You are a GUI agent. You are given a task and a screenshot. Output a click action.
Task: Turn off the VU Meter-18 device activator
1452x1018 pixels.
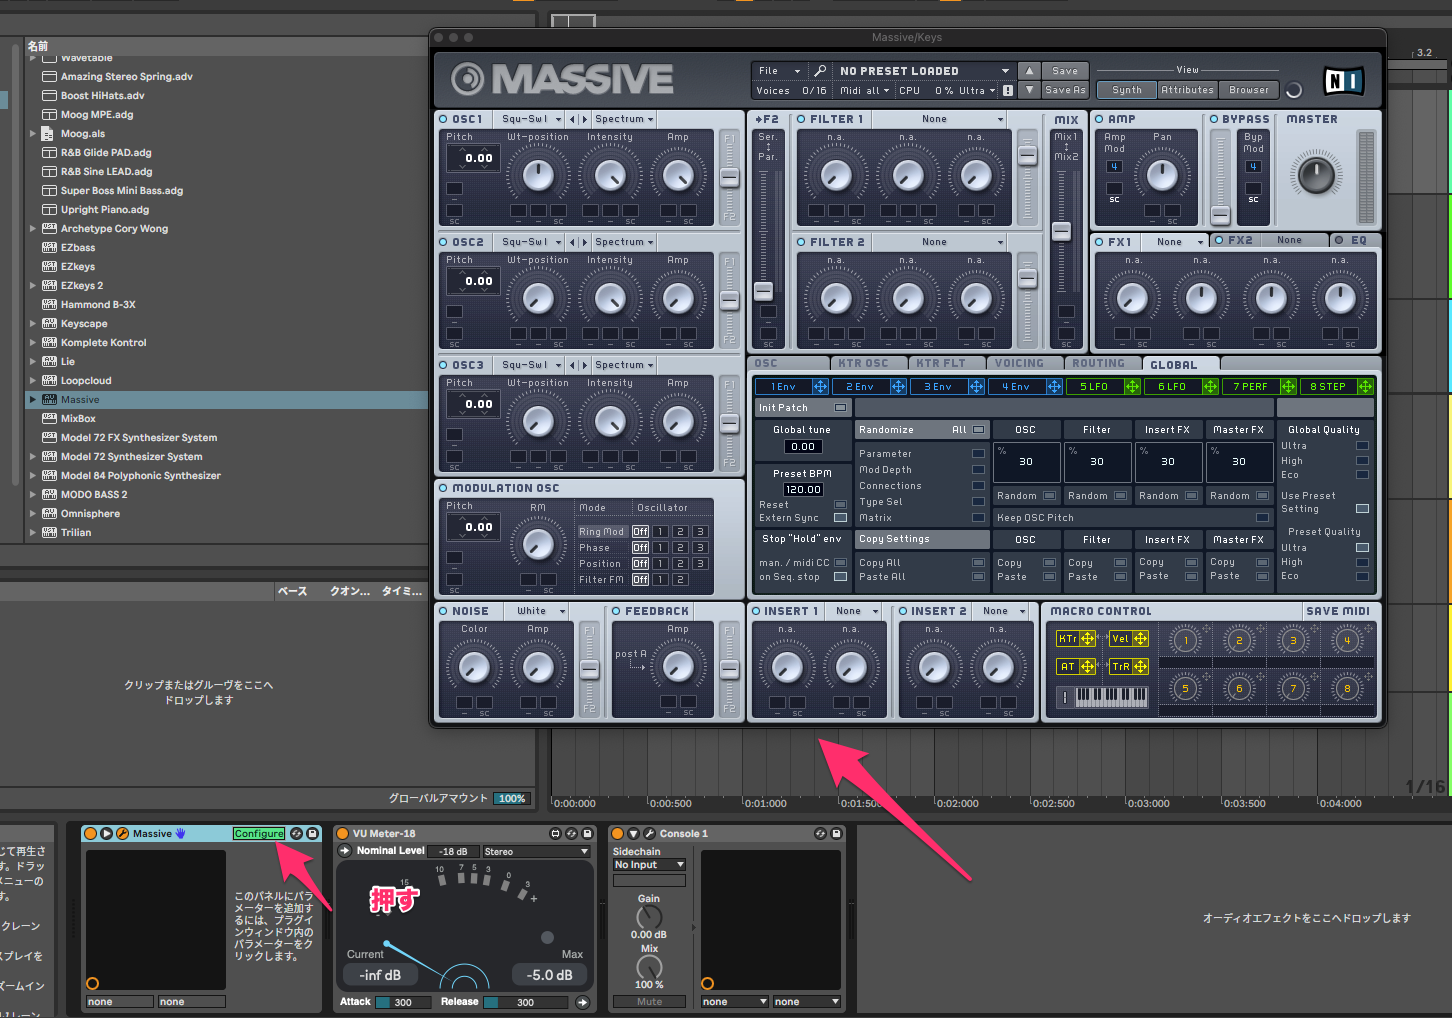tap(343, 833)
